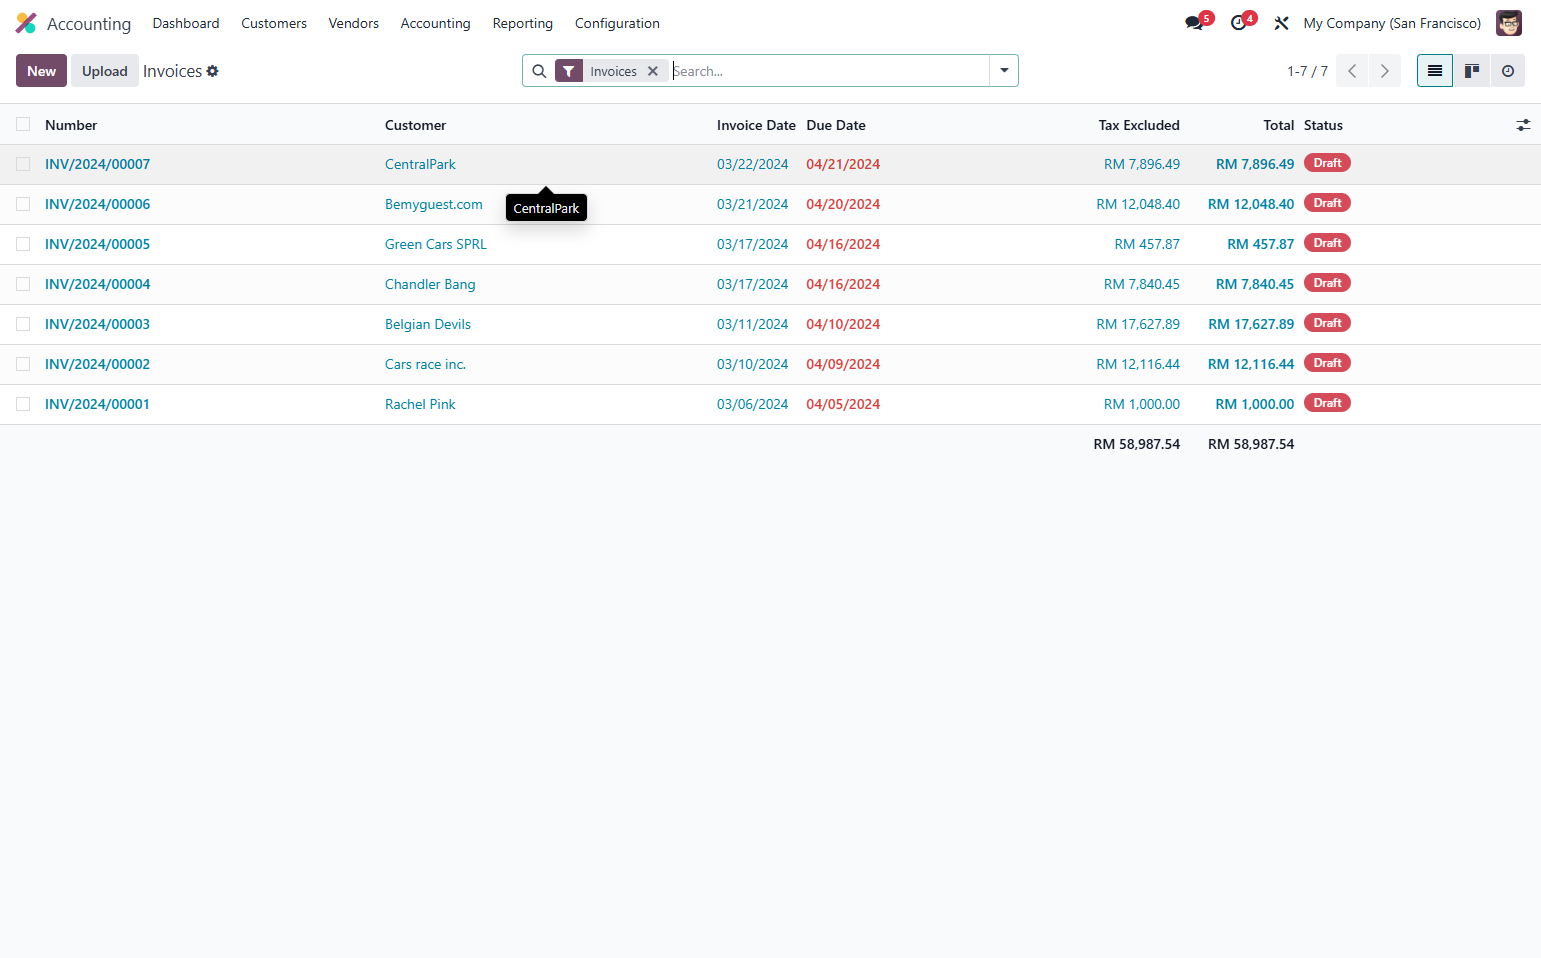Tick checkbox for INV/2024/00005
1541x958 pixels.
click(x=23, y=244)
